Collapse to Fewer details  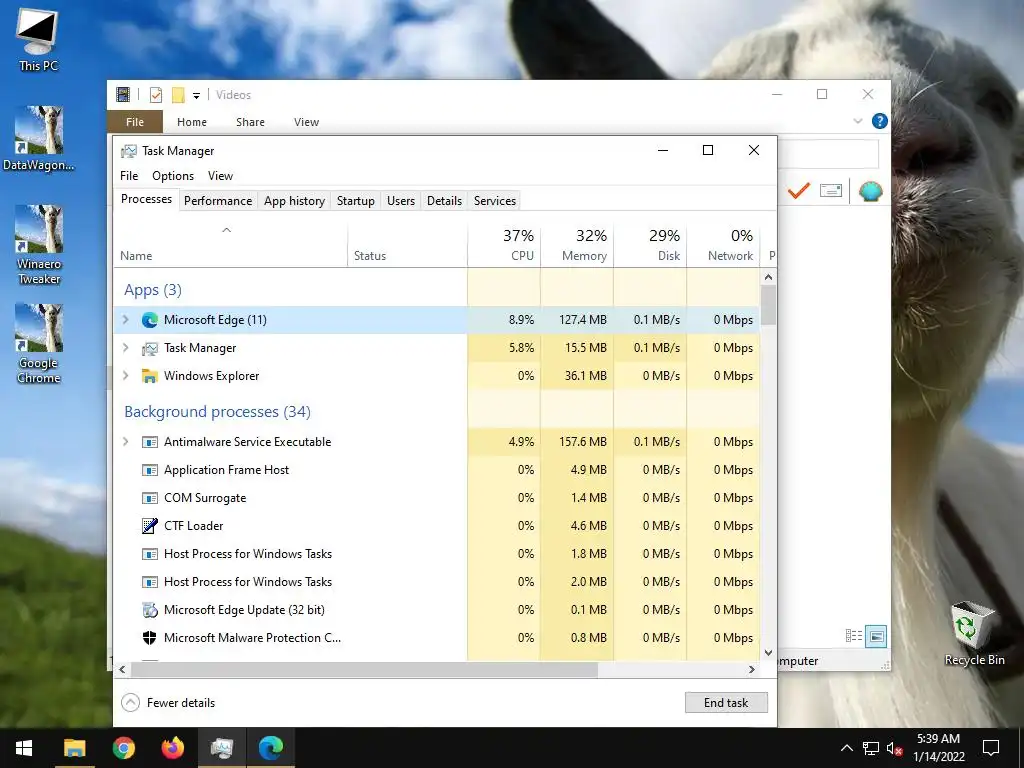click(x=168, y=703)
